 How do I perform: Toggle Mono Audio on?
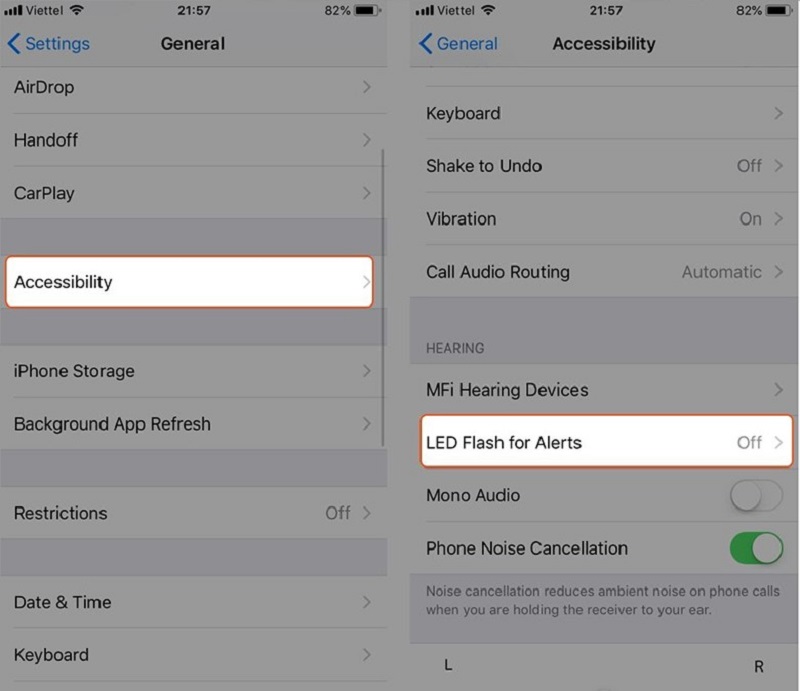(x=756, y=495)
